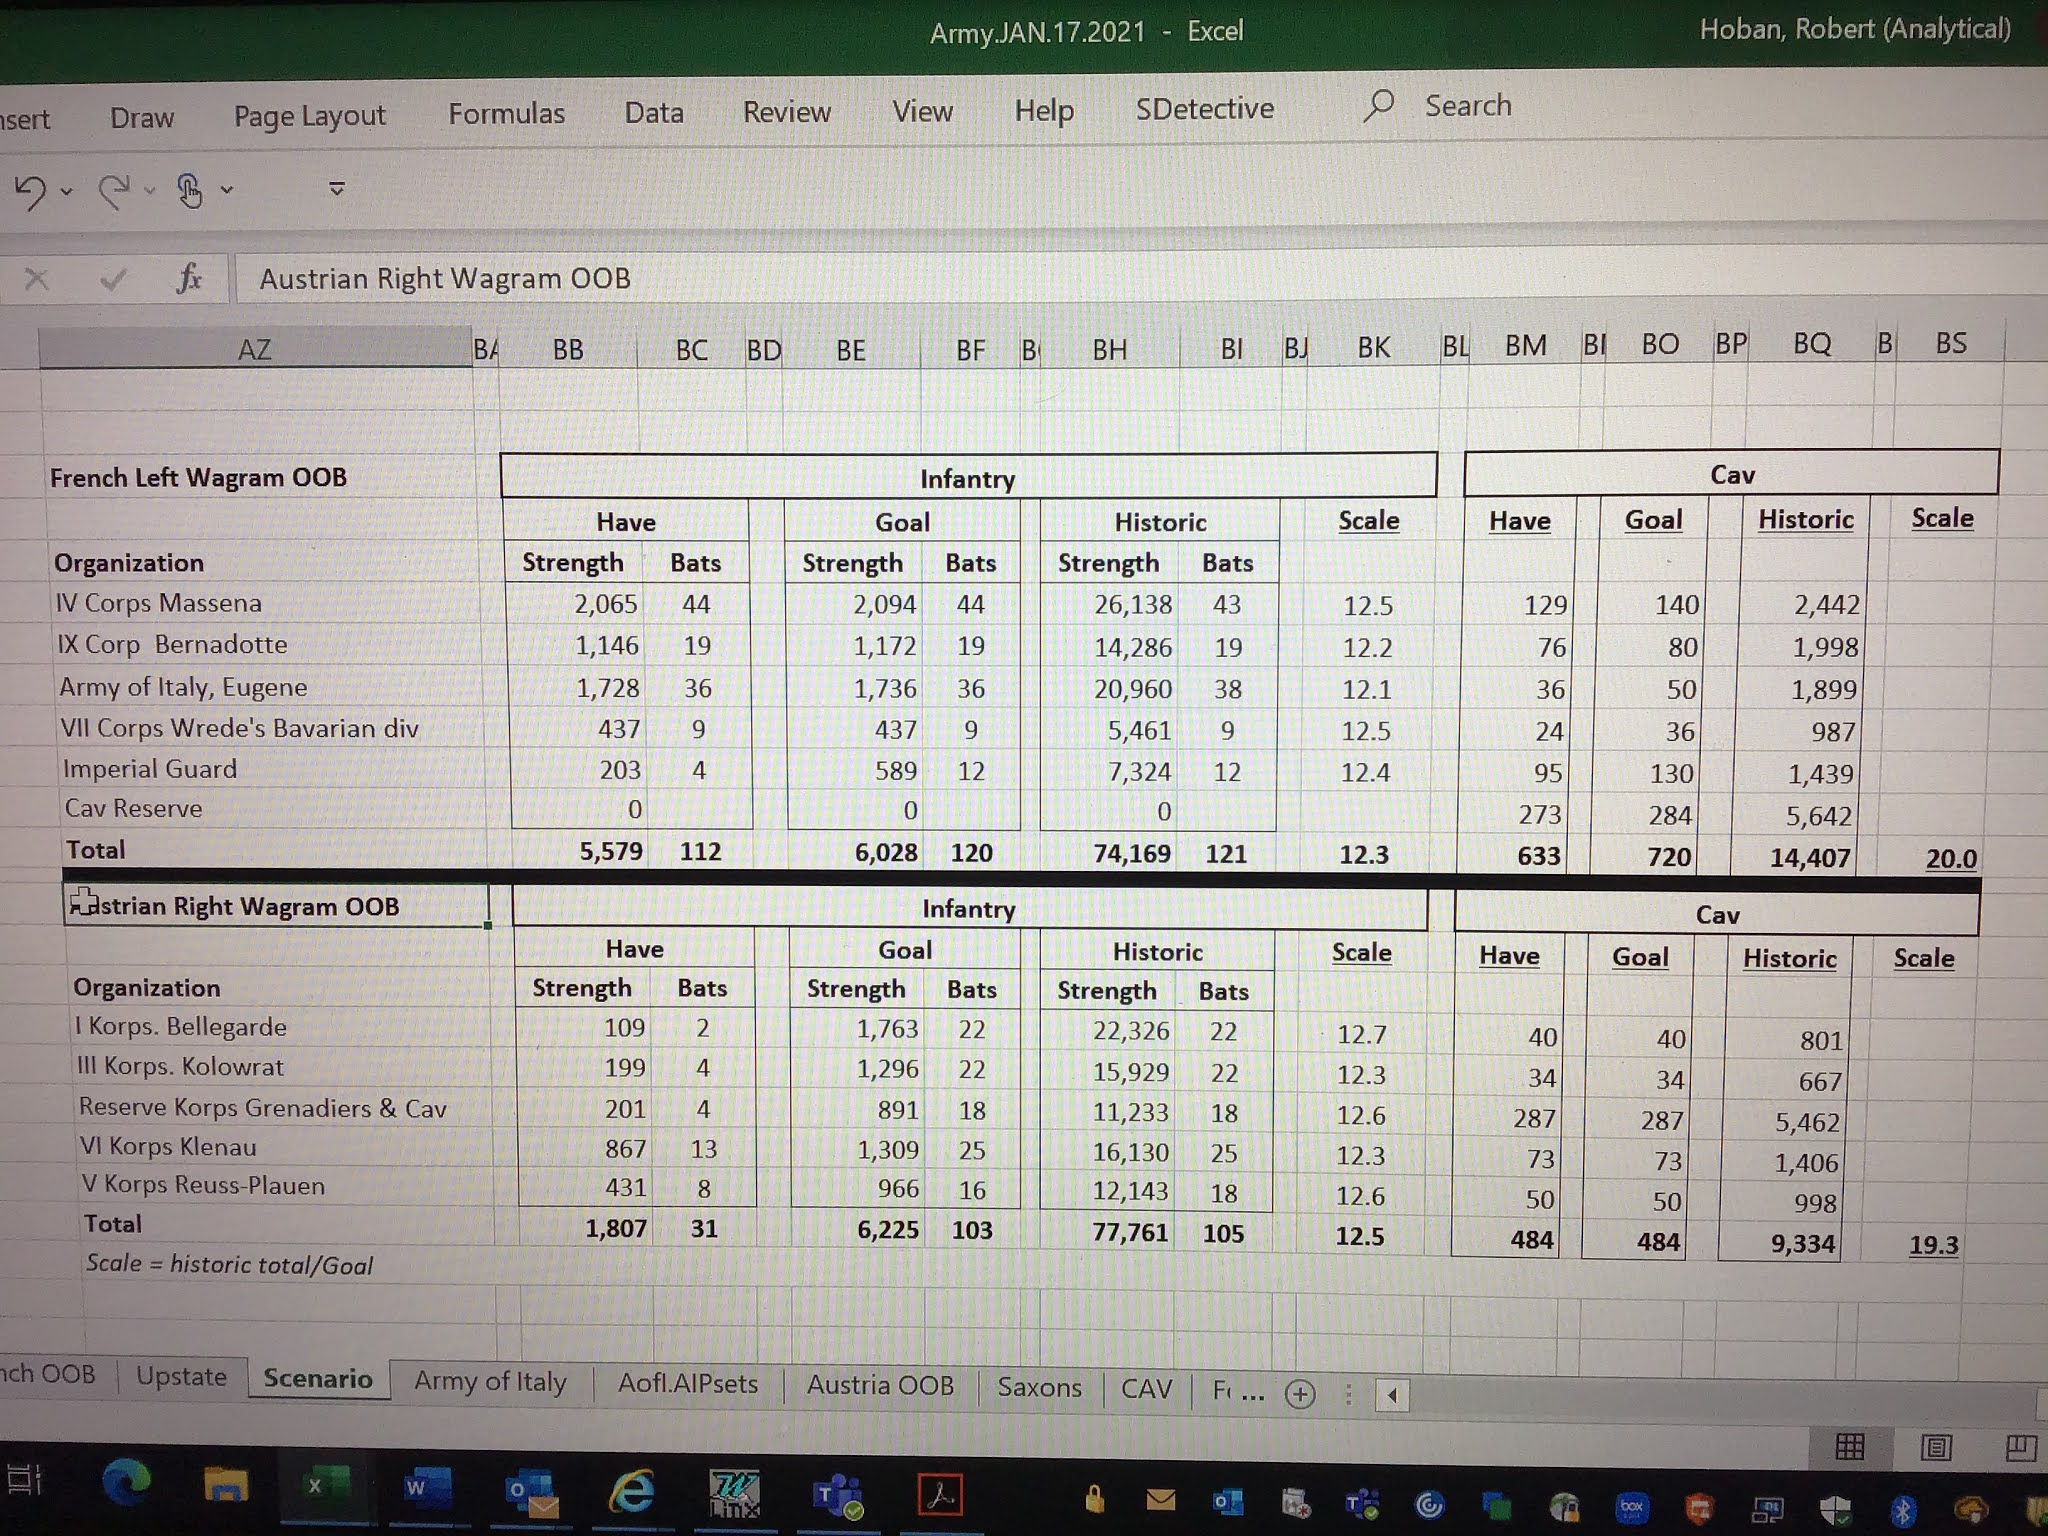Click the horizontal scroll left arrow
The height and width of the screenshot is (1536, 2048).
(x=1392, y=1395)
